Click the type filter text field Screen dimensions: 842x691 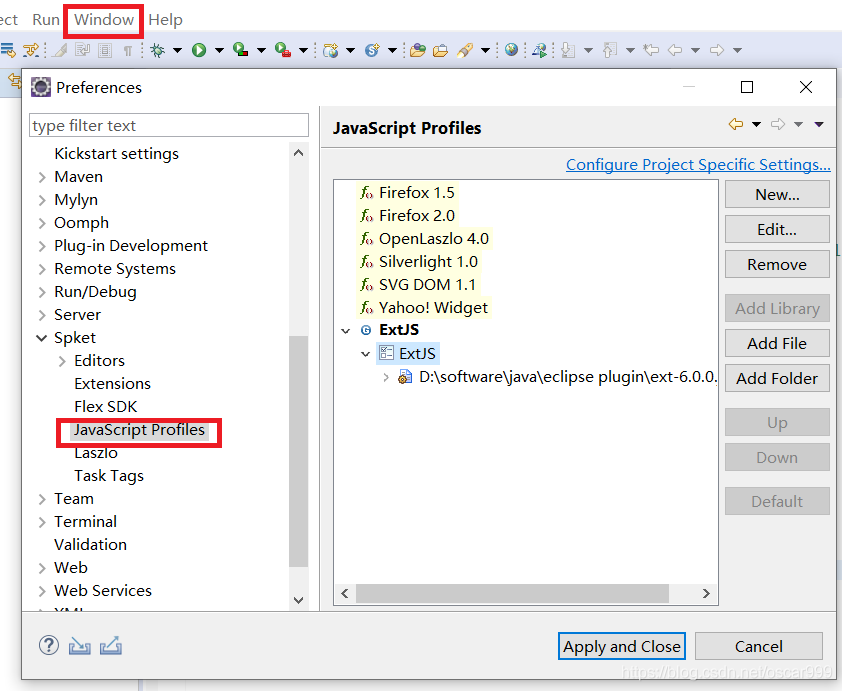[x=169, y=125]
